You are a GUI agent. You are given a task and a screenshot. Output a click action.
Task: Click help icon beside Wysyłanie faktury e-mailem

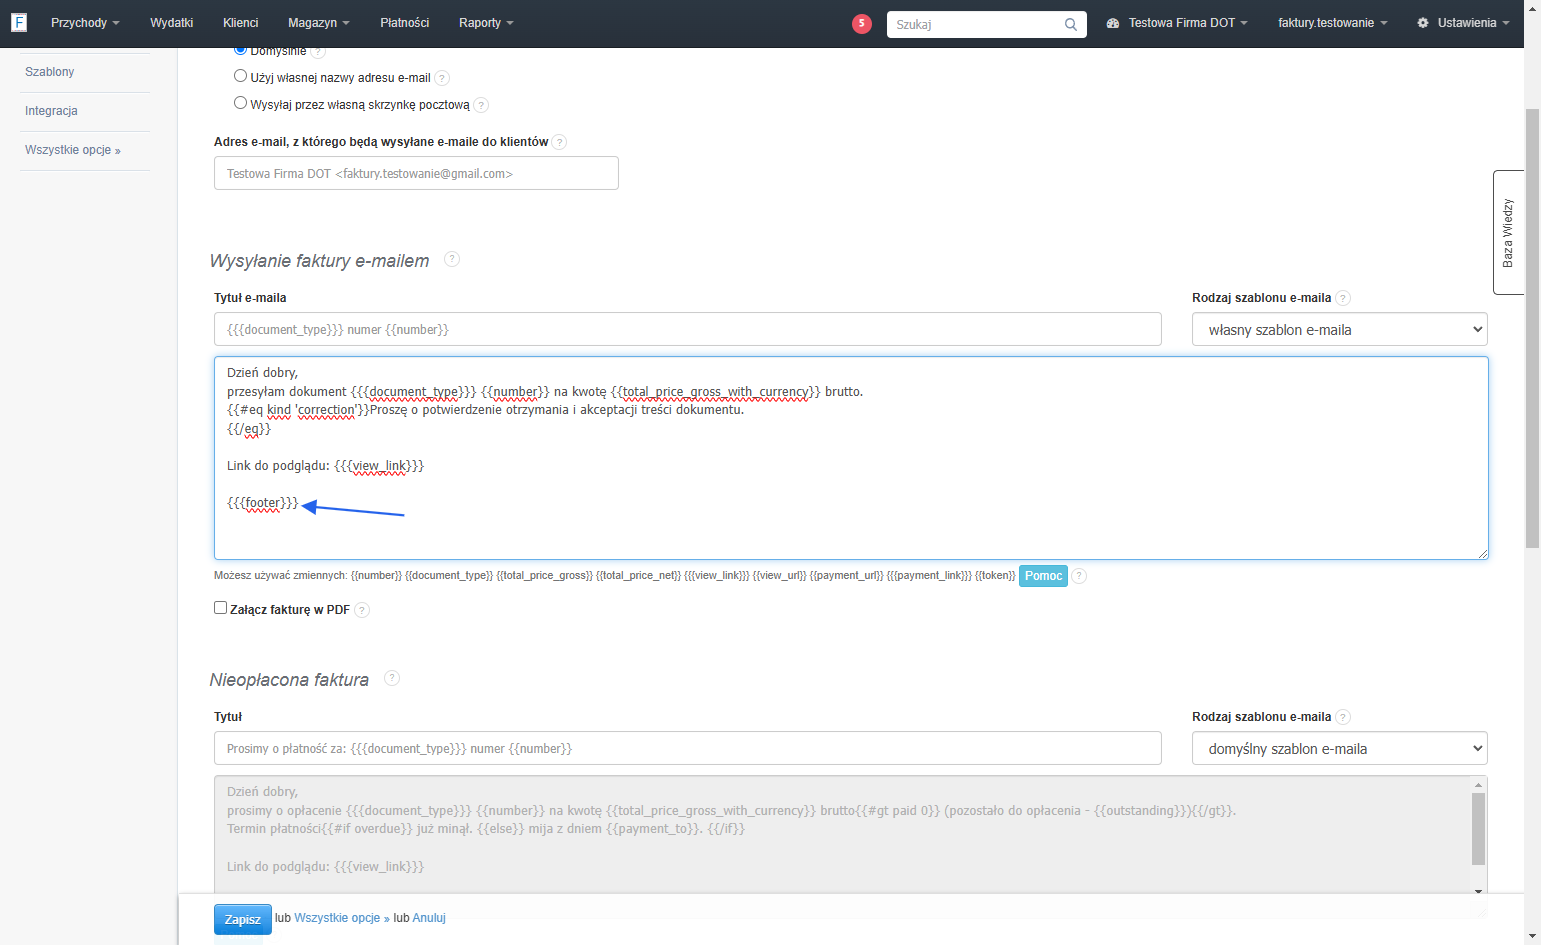point(452,259)
